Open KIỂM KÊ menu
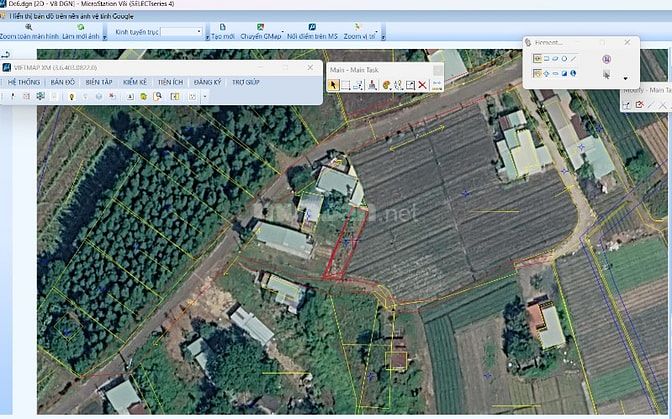Viewport: 672px width, 419px height. [x=135, y=82]
